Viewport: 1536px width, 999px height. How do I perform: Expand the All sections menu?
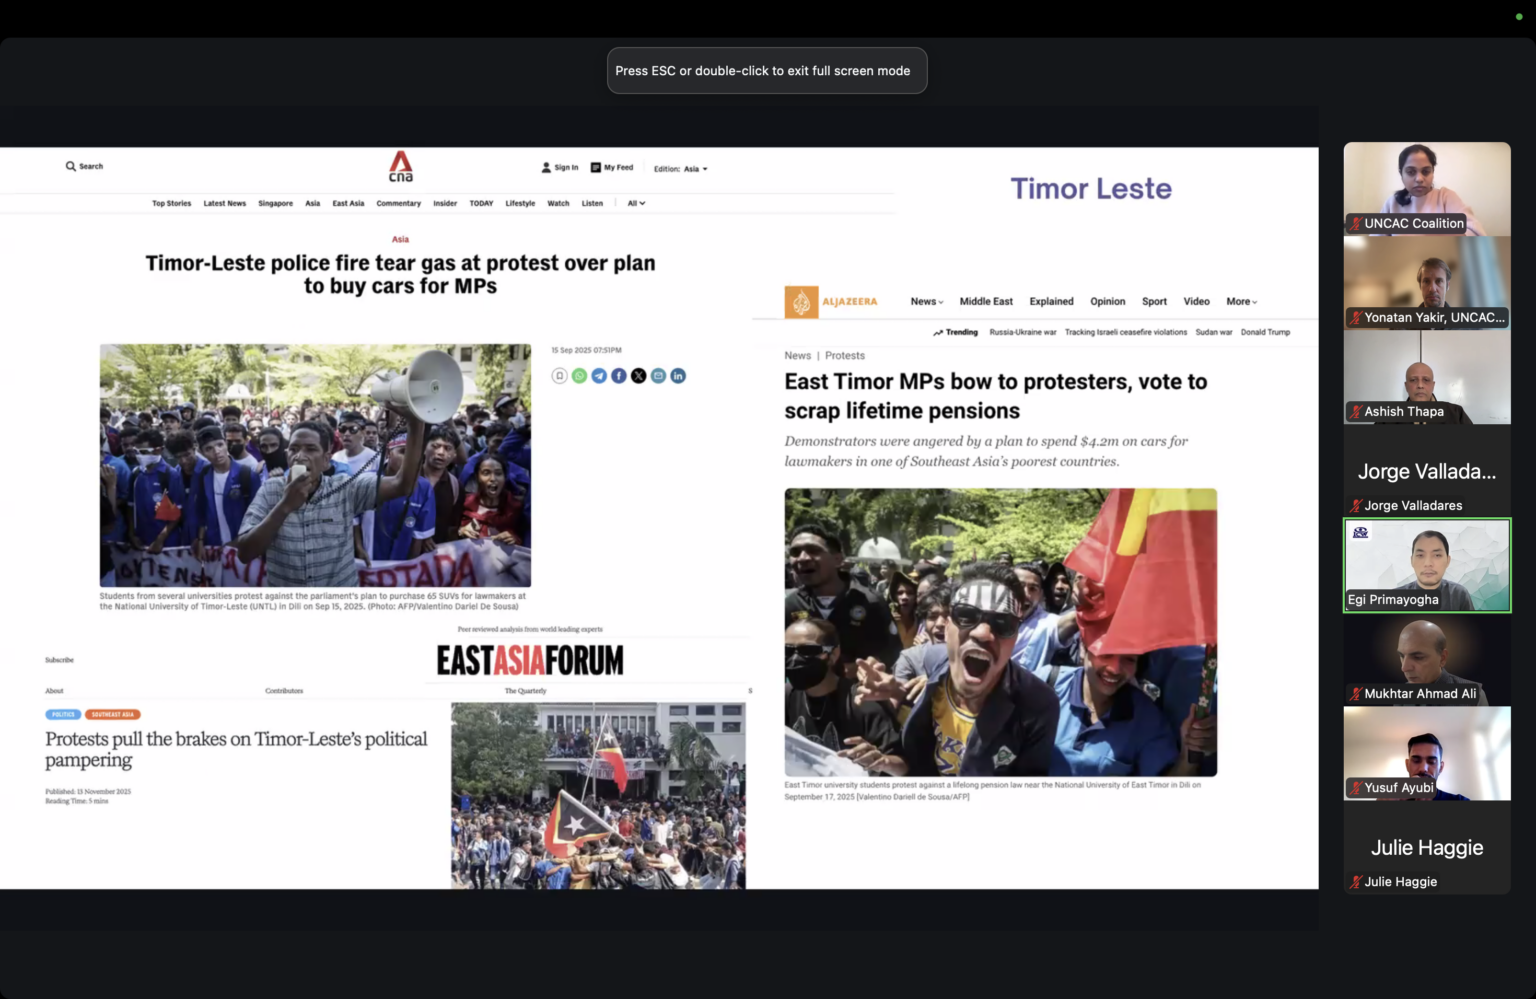click(636, 203)
